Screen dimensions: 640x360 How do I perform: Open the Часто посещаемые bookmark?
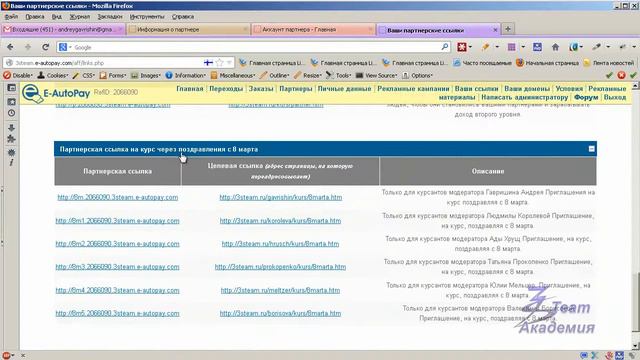482,63
